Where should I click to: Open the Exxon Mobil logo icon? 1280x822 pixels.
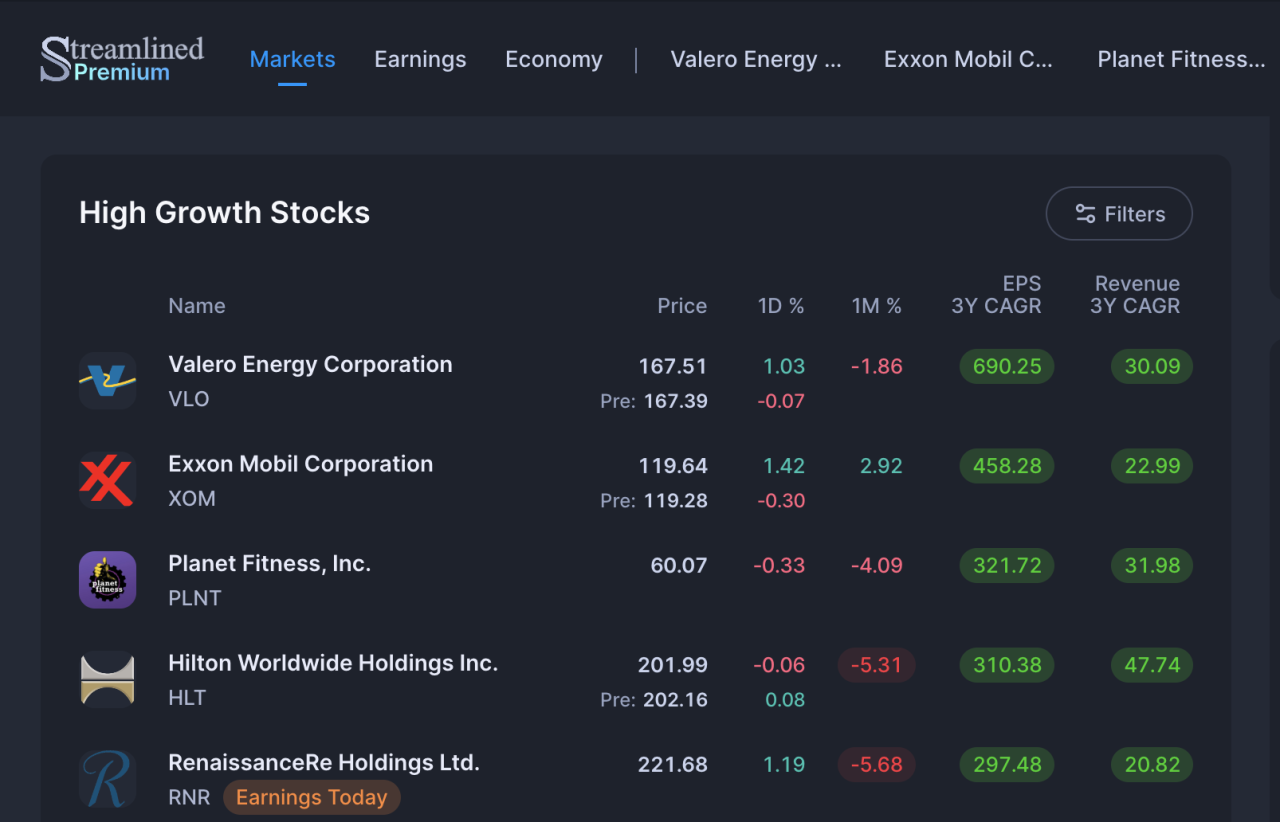[x=107, y=480]
